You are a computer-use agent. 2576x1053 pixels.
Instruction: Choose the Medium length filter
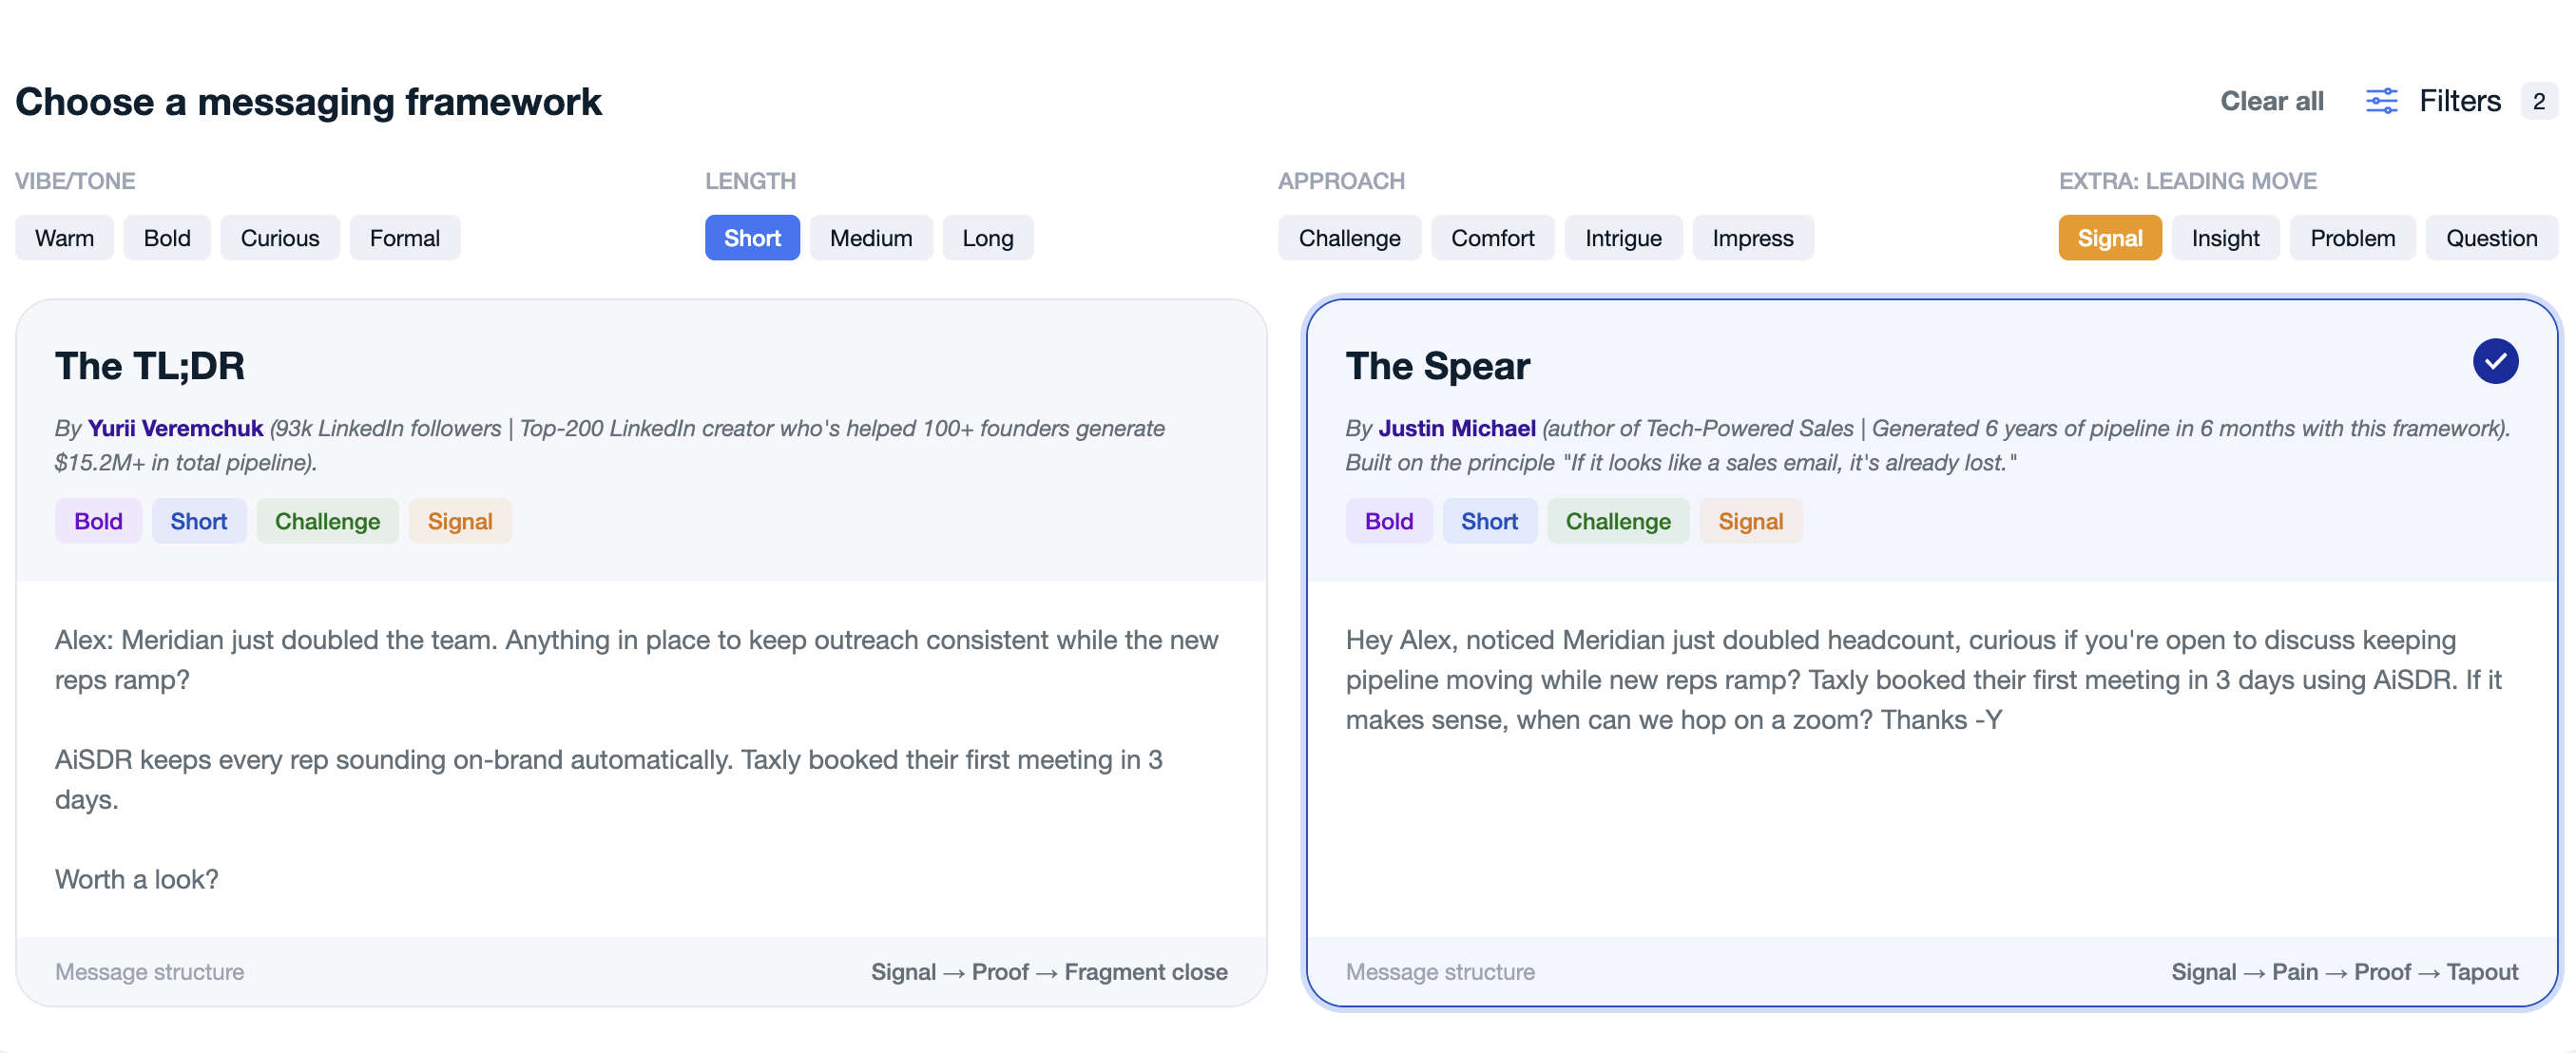point(871,238)
